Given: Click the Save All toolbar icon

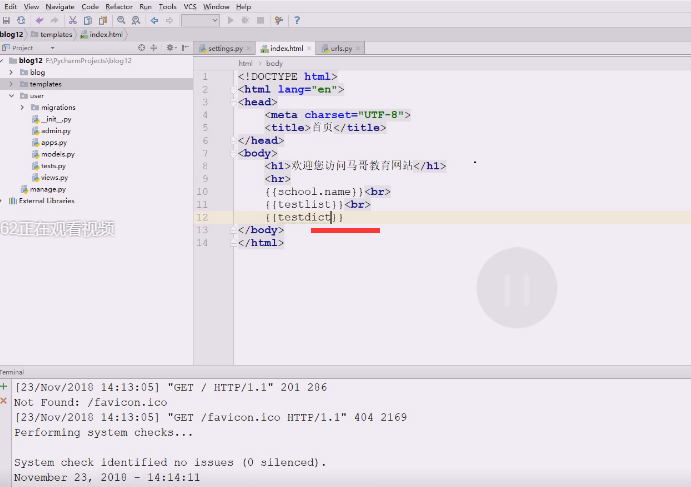Looking at the screenshot, I should 6,20.
